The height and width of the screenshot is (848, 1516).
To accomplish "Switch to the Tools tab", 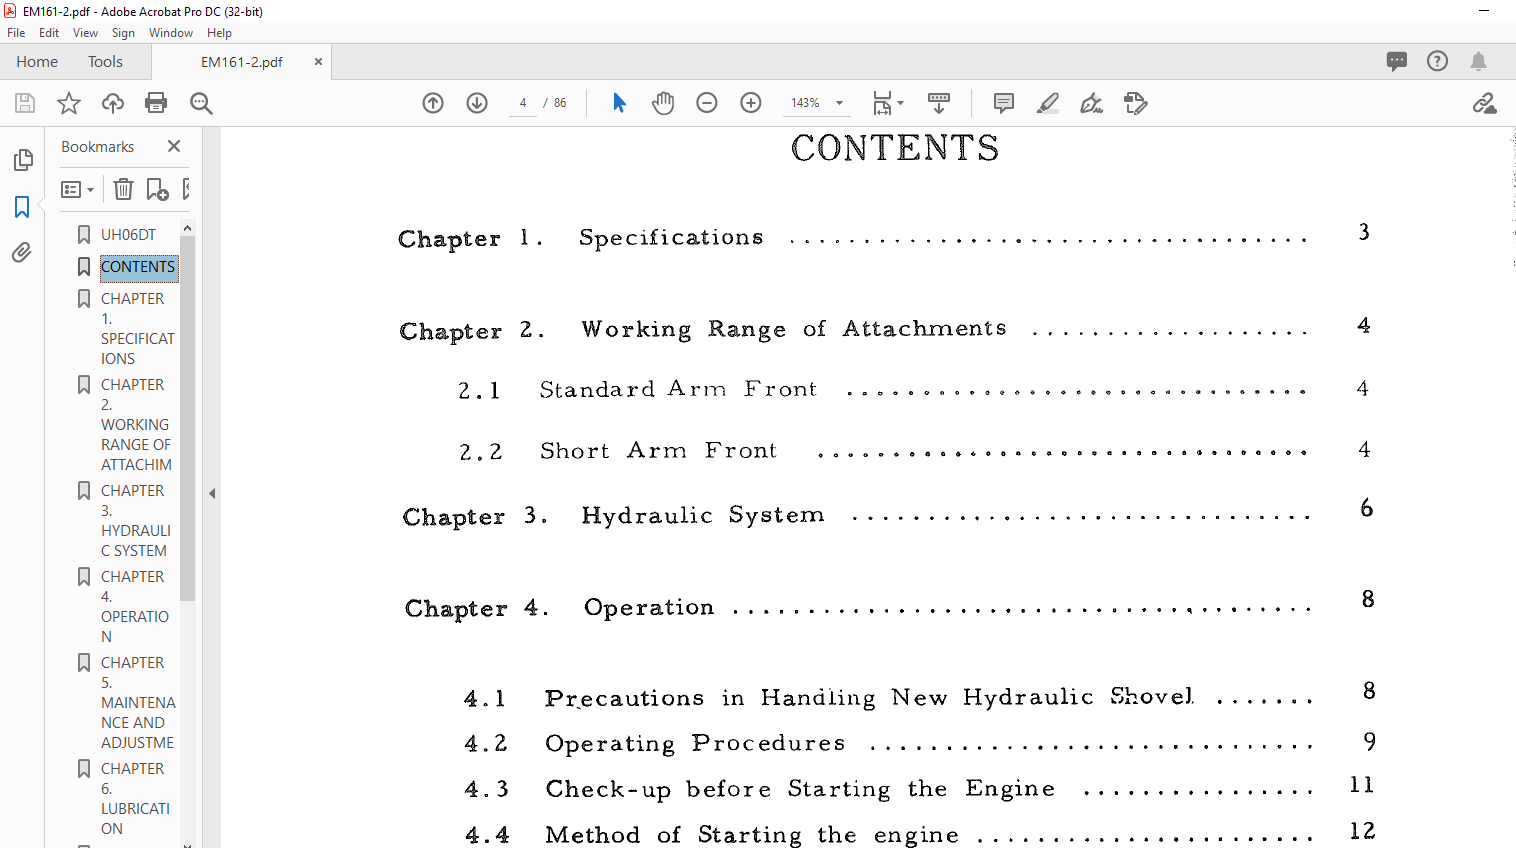I will (x=105, y=61).
